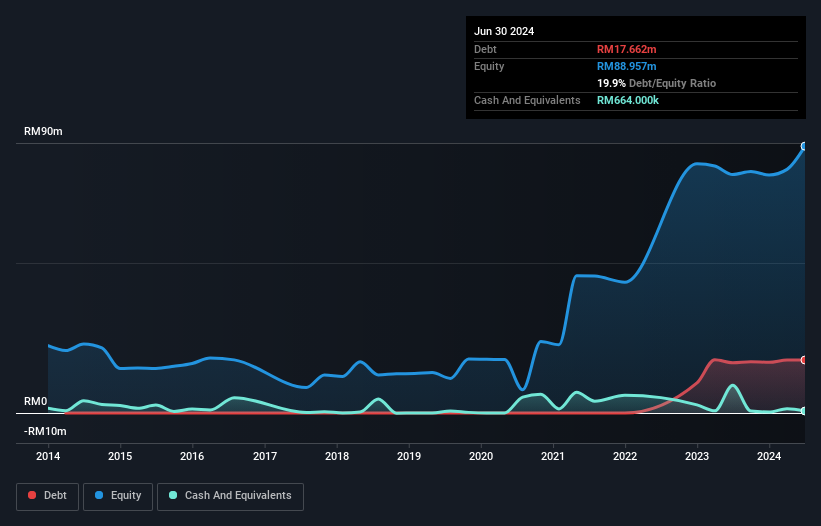
Task: Click the 2024 x-axis label
Action: click(769, 456)
